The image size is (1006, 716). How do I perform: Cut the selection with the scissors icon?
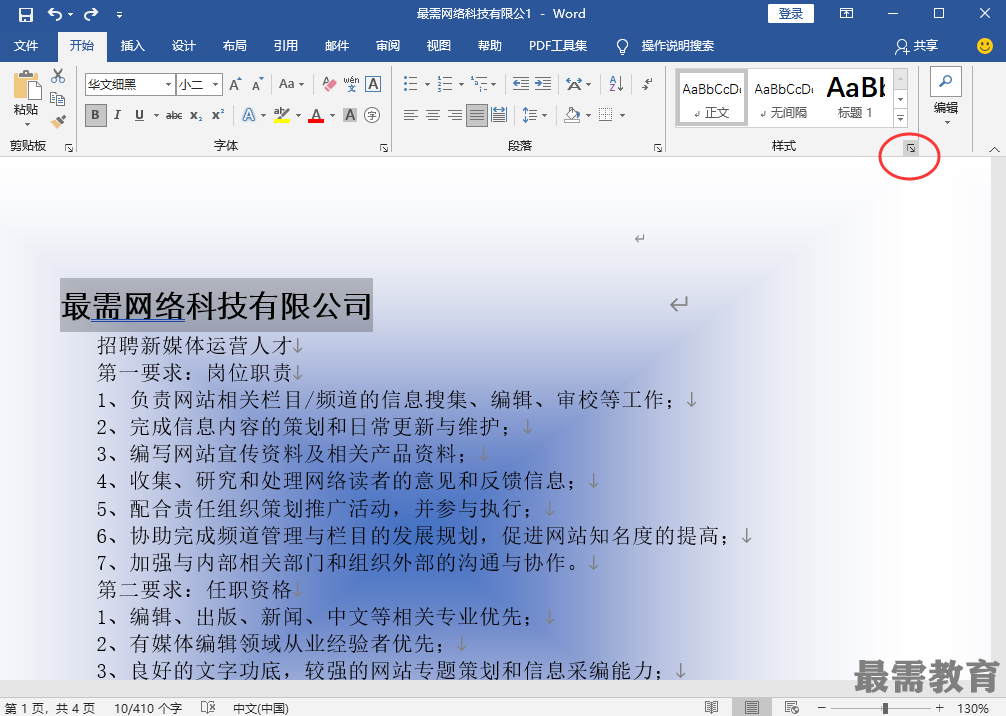tap(58, 76)
